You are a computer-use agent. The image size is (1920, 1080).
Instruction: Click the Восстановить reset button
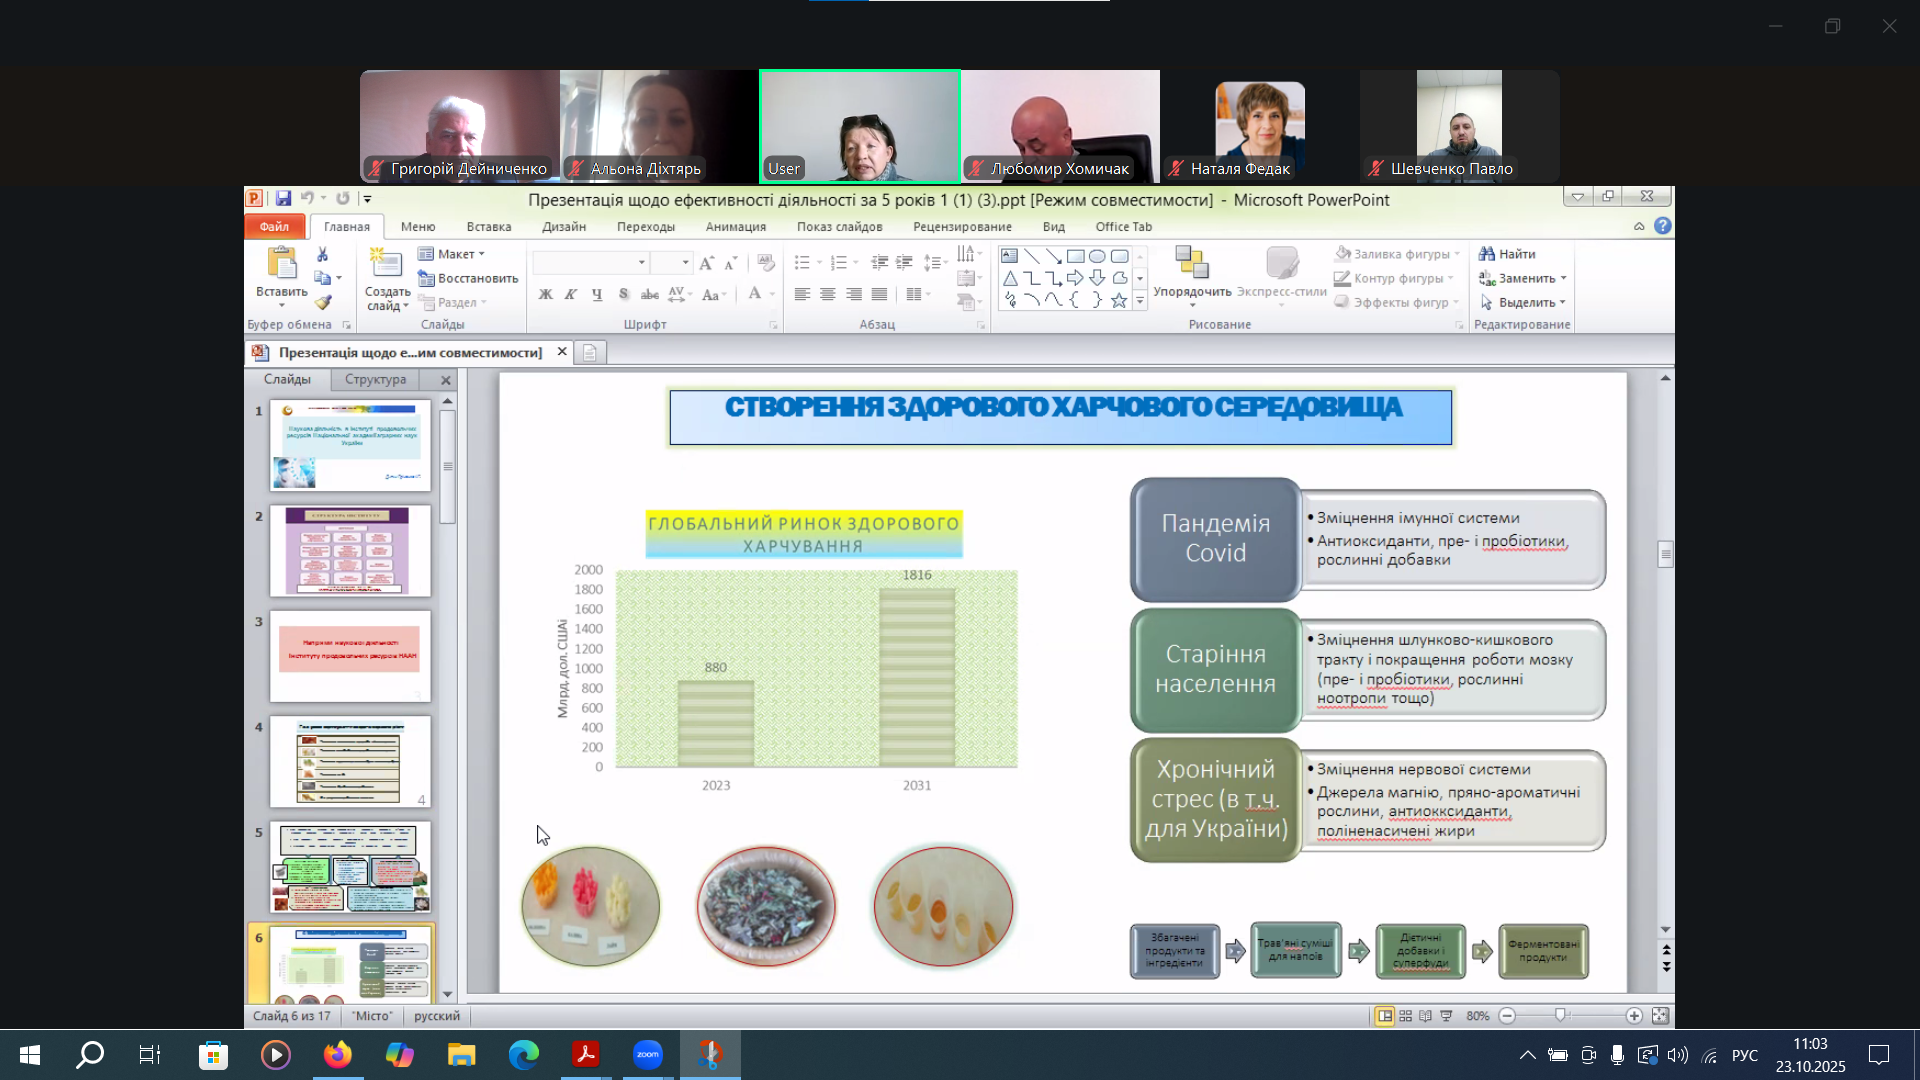pyautogui.click(x=468, y=278)
